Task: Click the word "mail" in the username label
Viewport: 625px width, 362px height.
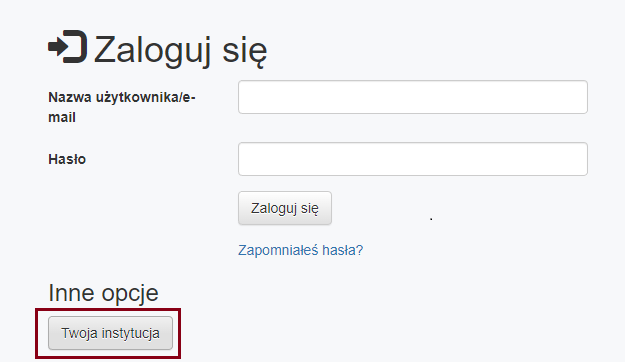Action: coord(62,118)
